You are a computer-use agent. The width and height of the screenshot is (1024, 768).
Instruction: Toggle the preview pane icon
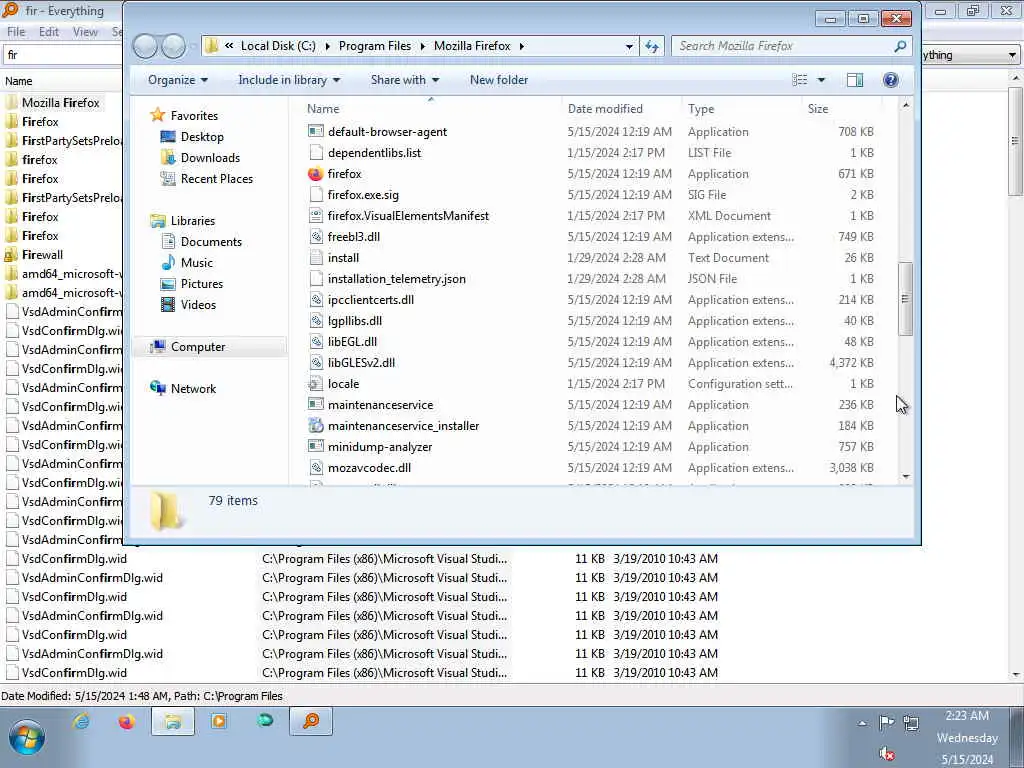[x=855, y=80]
